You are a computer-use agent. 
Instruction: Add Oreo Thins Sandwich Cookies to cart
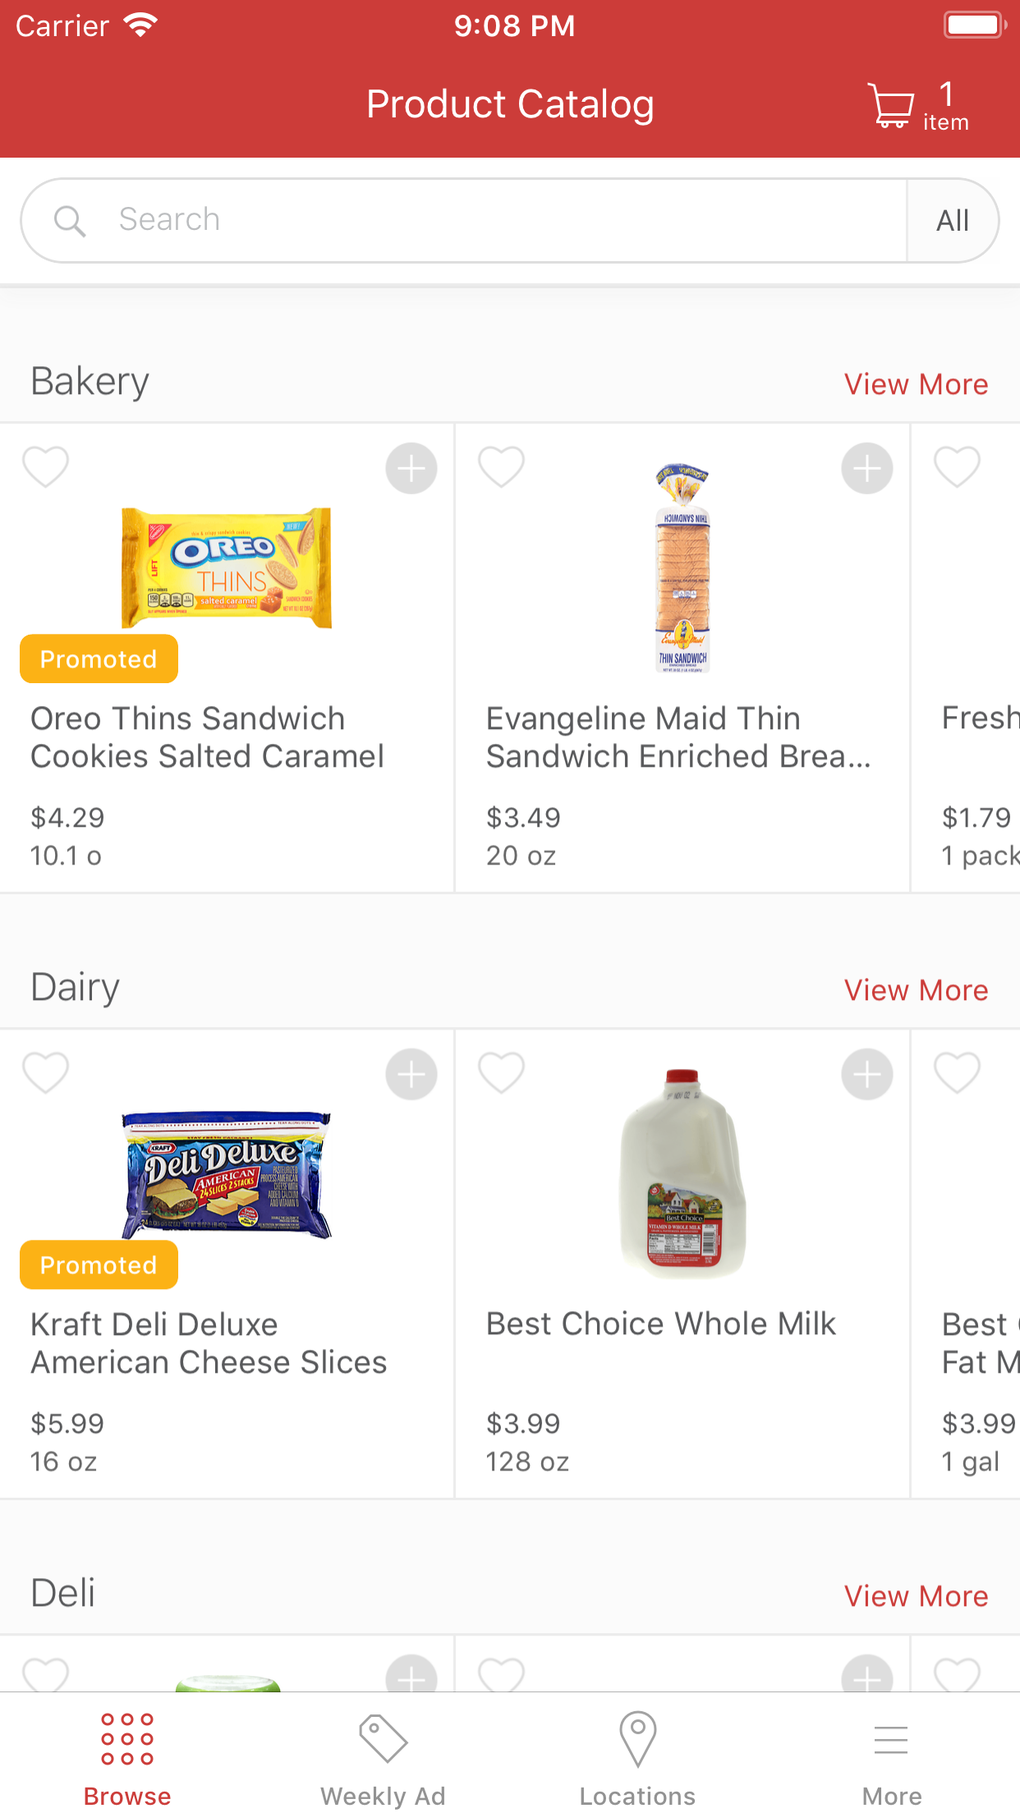tap(411, 468)
